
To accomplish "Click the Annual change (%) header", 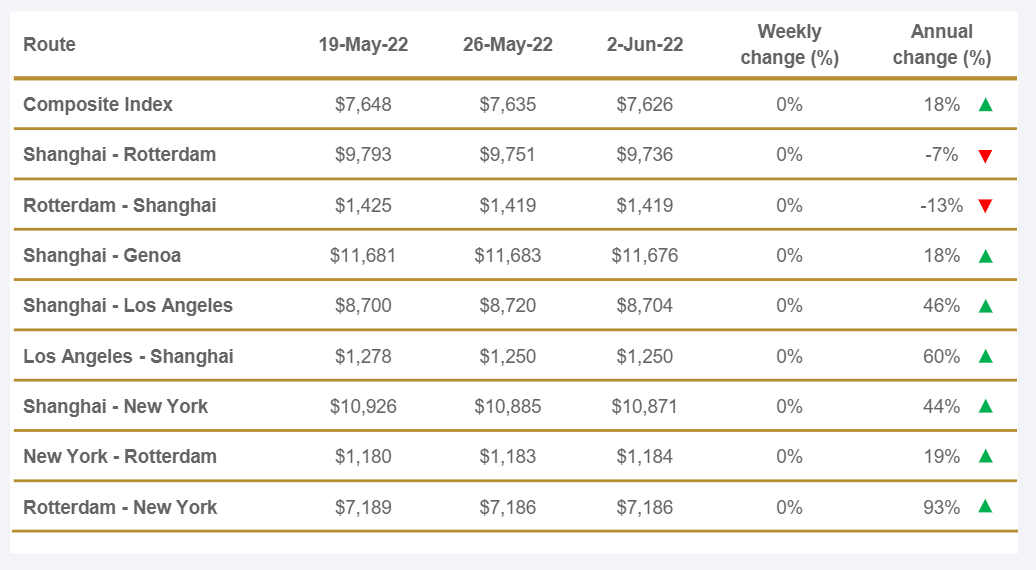I will [x=941, y=45].
